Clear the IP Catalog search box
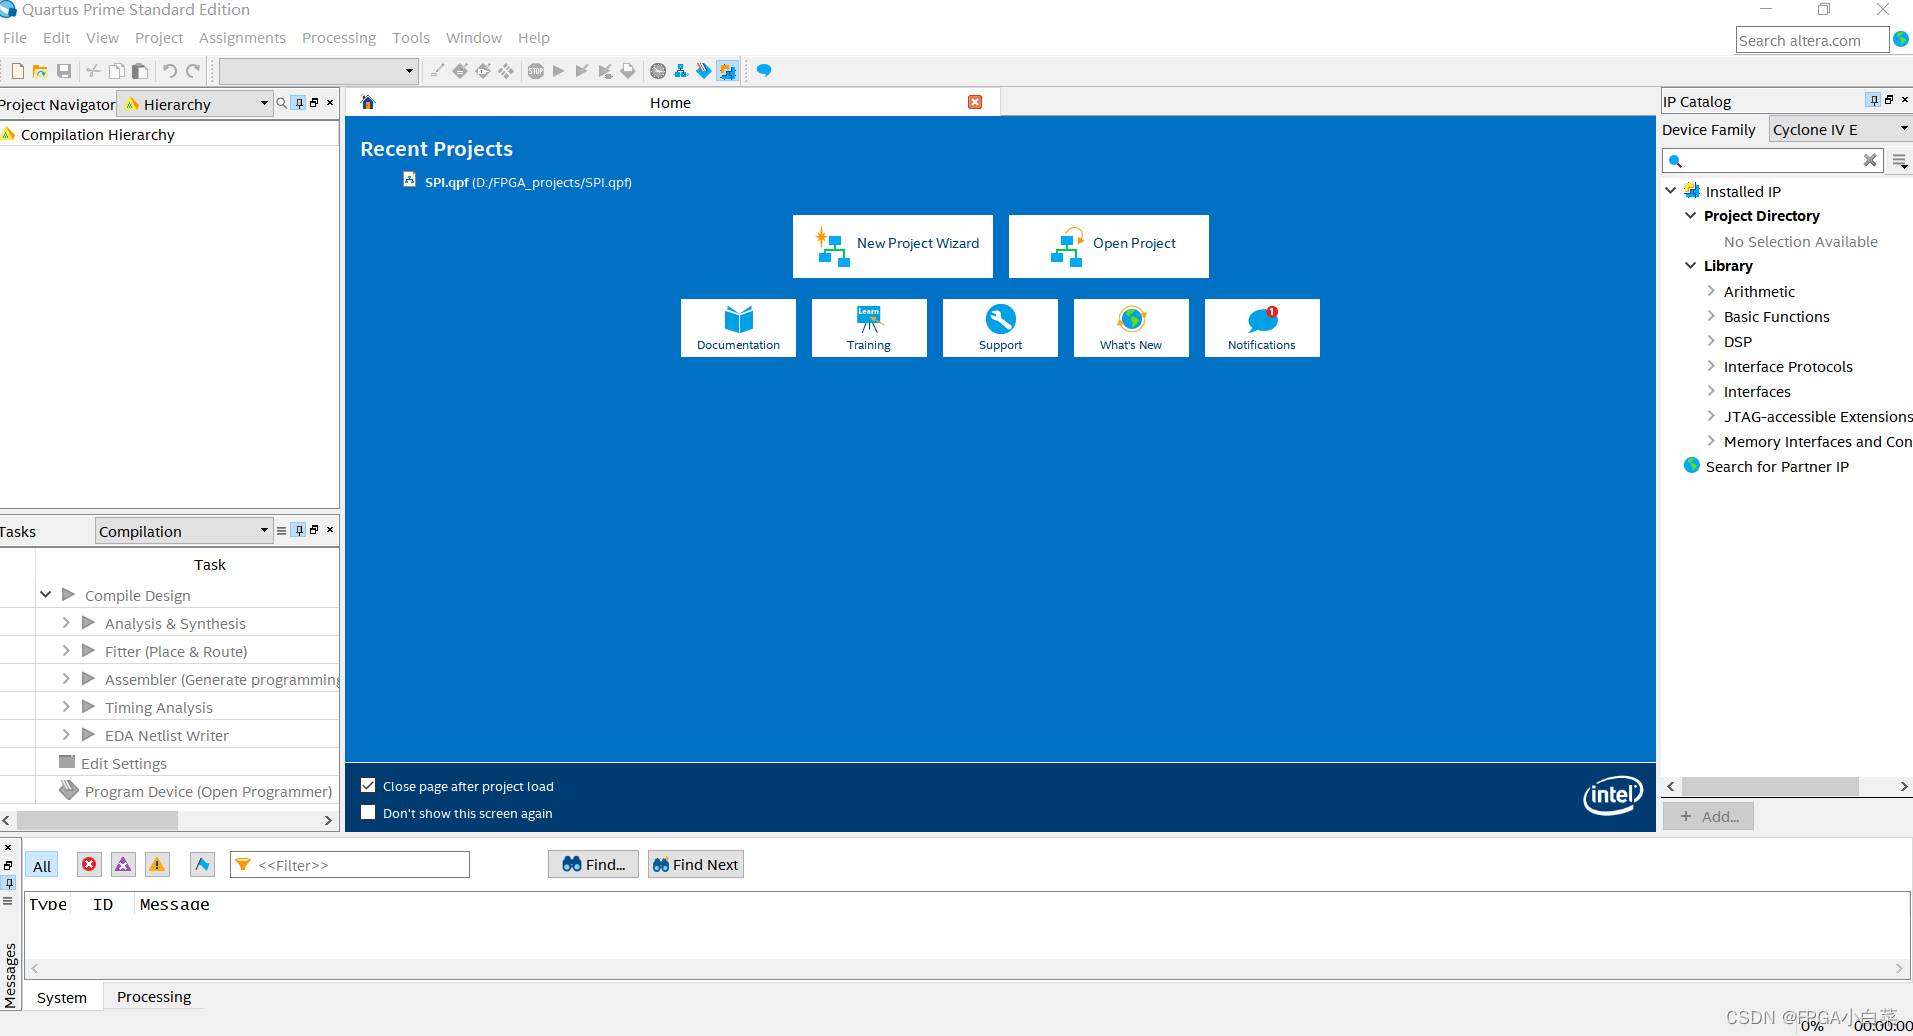This screenshot has height=1036, width=1913. point(1870,160)
